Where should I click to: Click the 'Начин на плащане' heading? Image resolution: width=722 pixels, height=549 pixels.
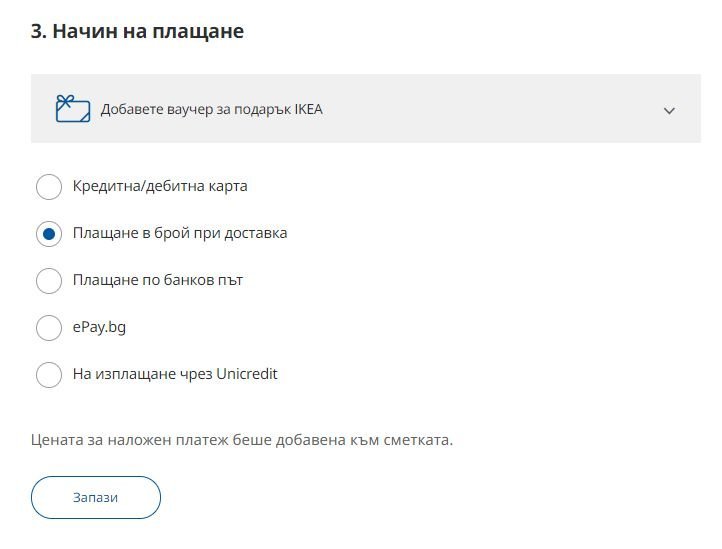(148, 31)
